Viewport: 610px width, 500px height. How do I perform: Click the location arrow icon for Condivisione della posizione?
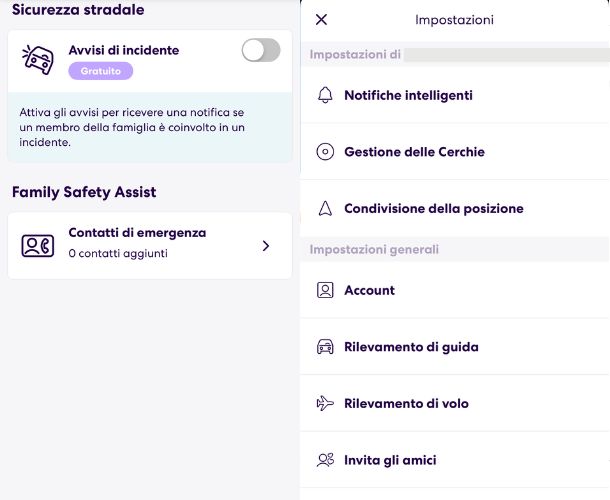(x=325, y=208)
